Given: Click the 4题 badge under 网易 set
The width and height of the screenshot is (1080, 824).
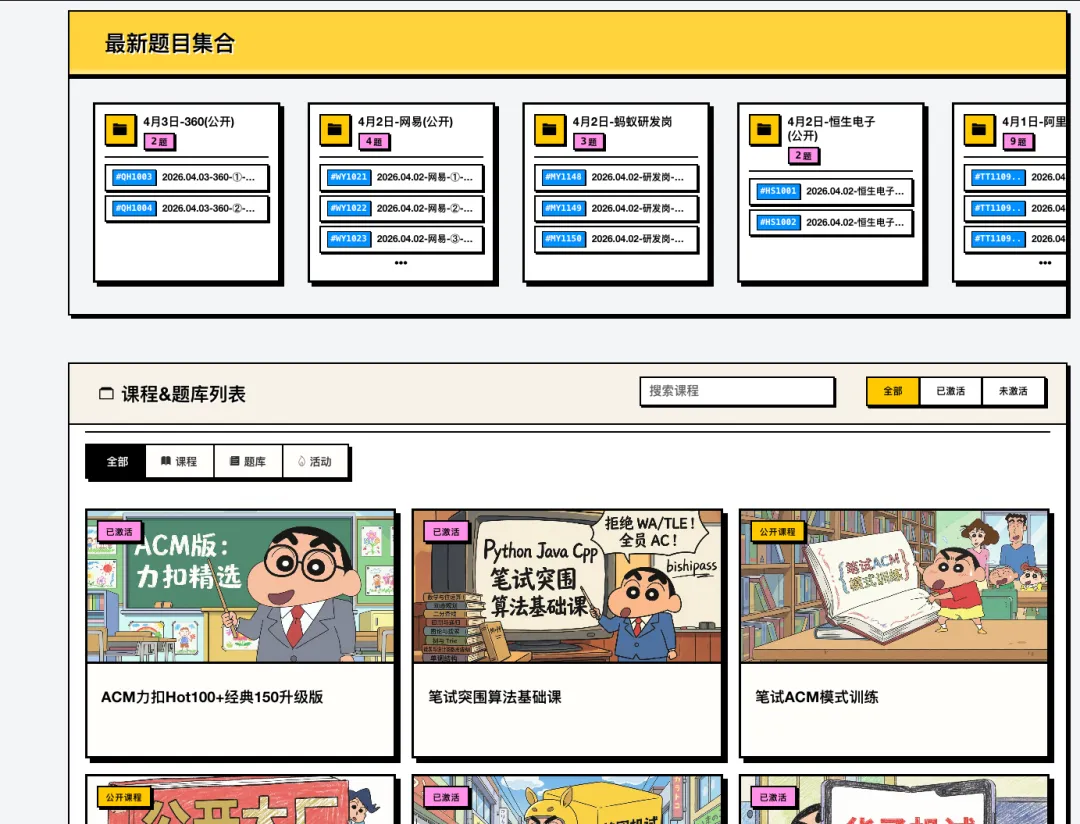Looking at the screenshot, I should (x=374, y=141).
